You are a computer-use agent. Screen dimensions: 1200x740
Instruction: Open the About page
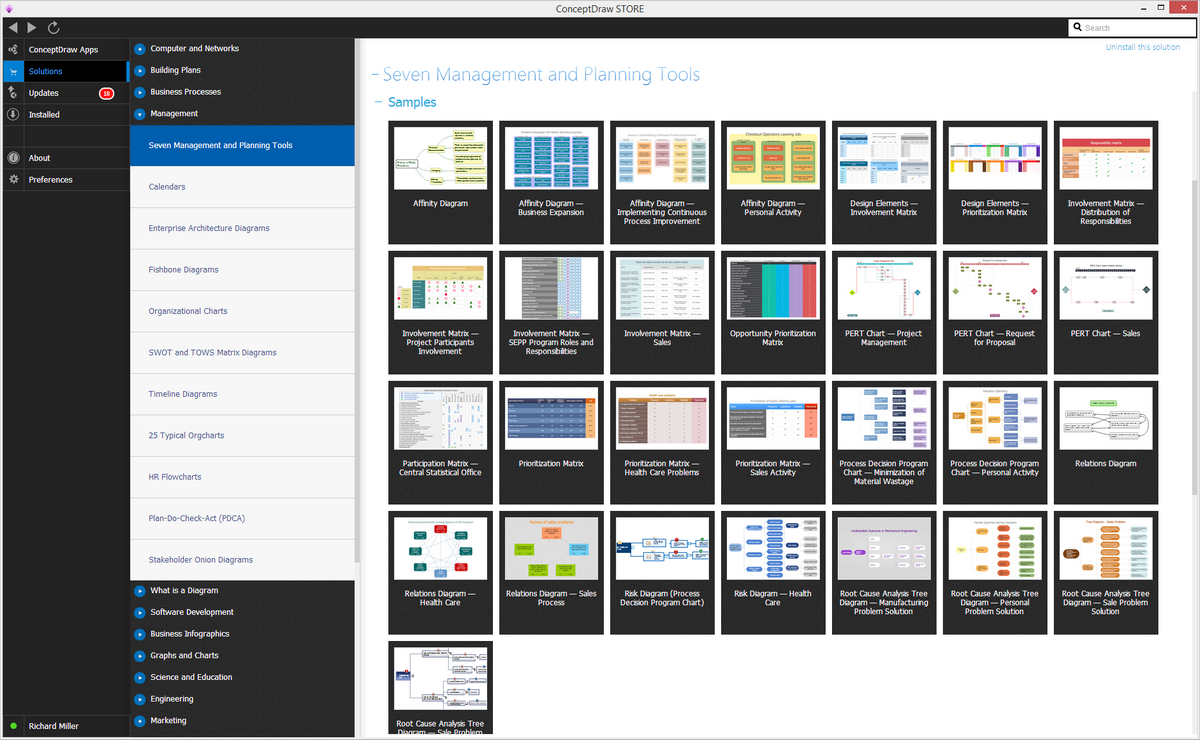pos(40,158)
